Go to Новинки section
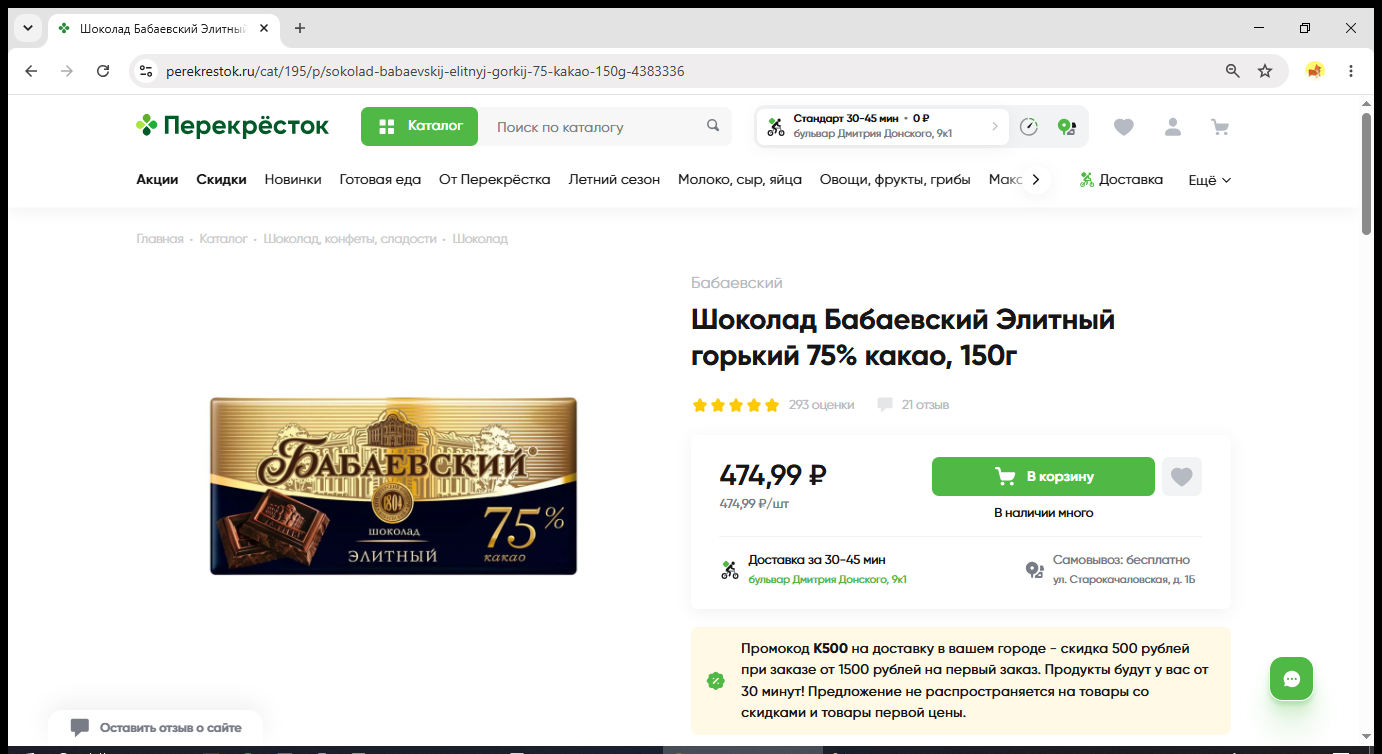 pyautogui.click(x=293, y=180)
